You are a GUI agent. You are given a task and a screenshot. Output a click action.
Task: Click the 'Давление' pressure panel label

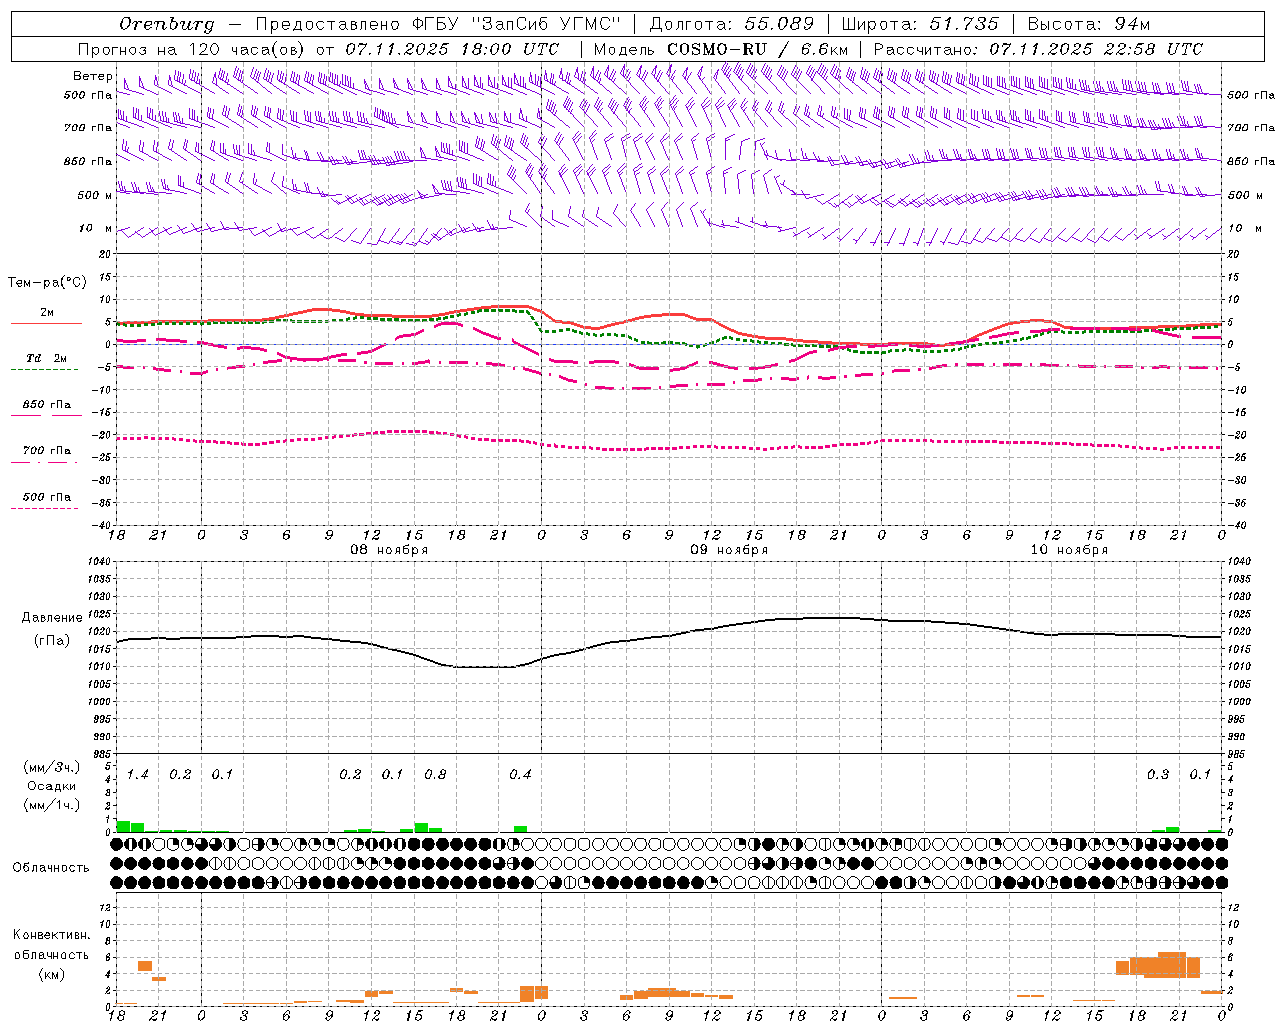click(52, 618)
